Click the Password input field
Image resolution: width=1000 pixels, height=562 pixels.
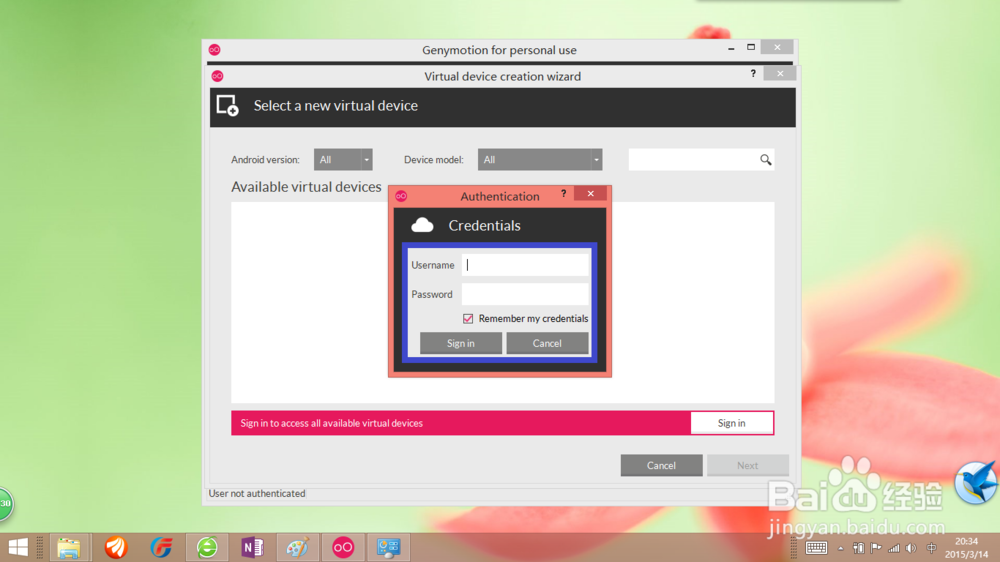point(525,294)
